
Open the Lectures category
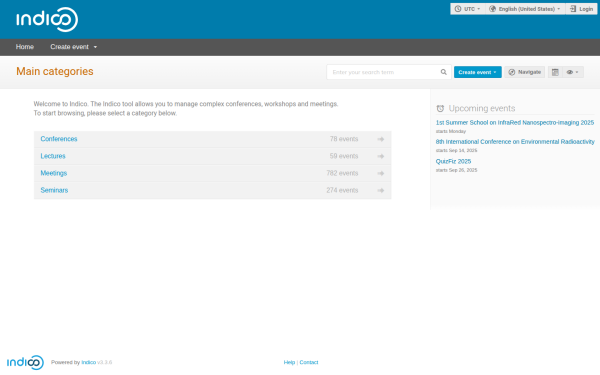pos(53,156)
